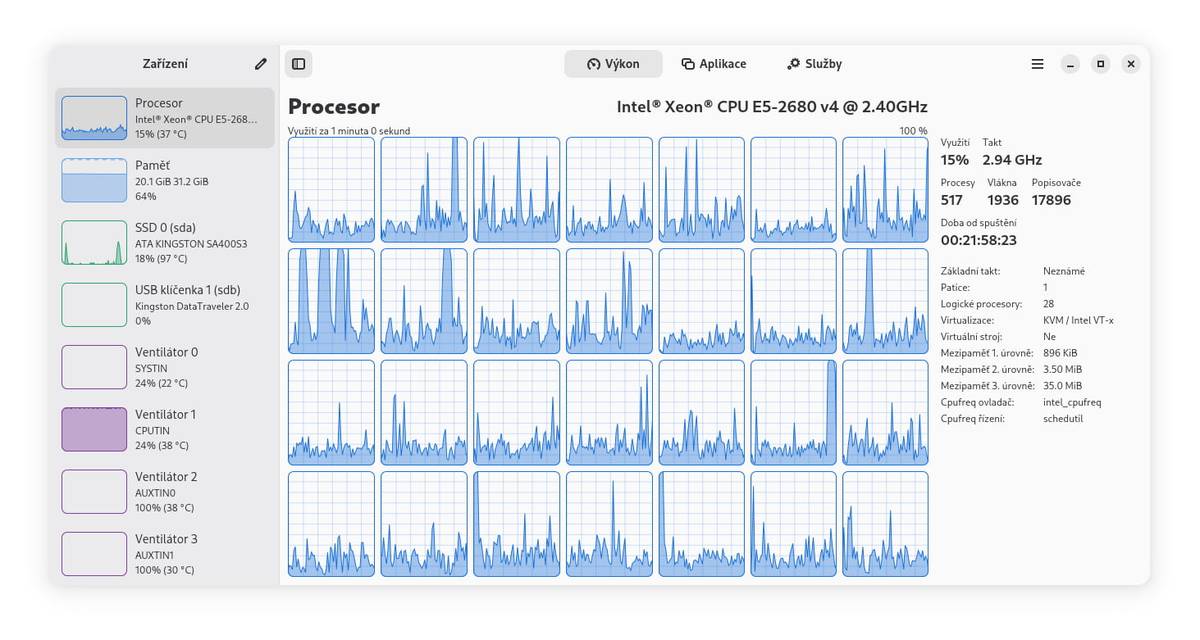Open SSD 0 (sda) device details

click(x=164, y=242)
